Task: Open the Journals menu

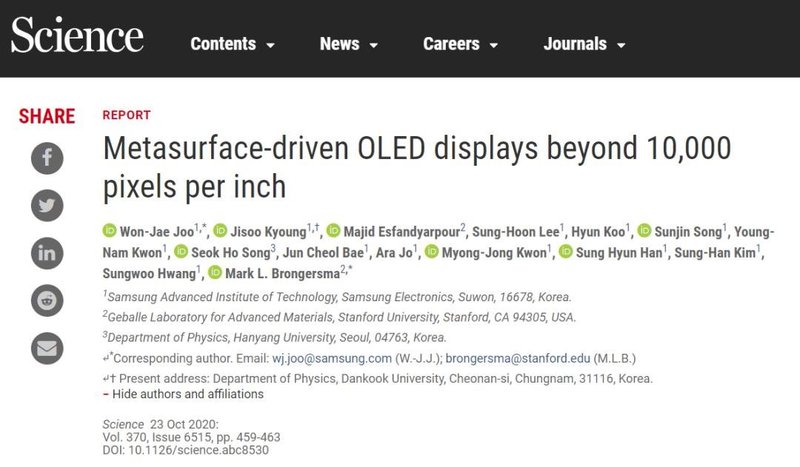Action: (584, 45)
